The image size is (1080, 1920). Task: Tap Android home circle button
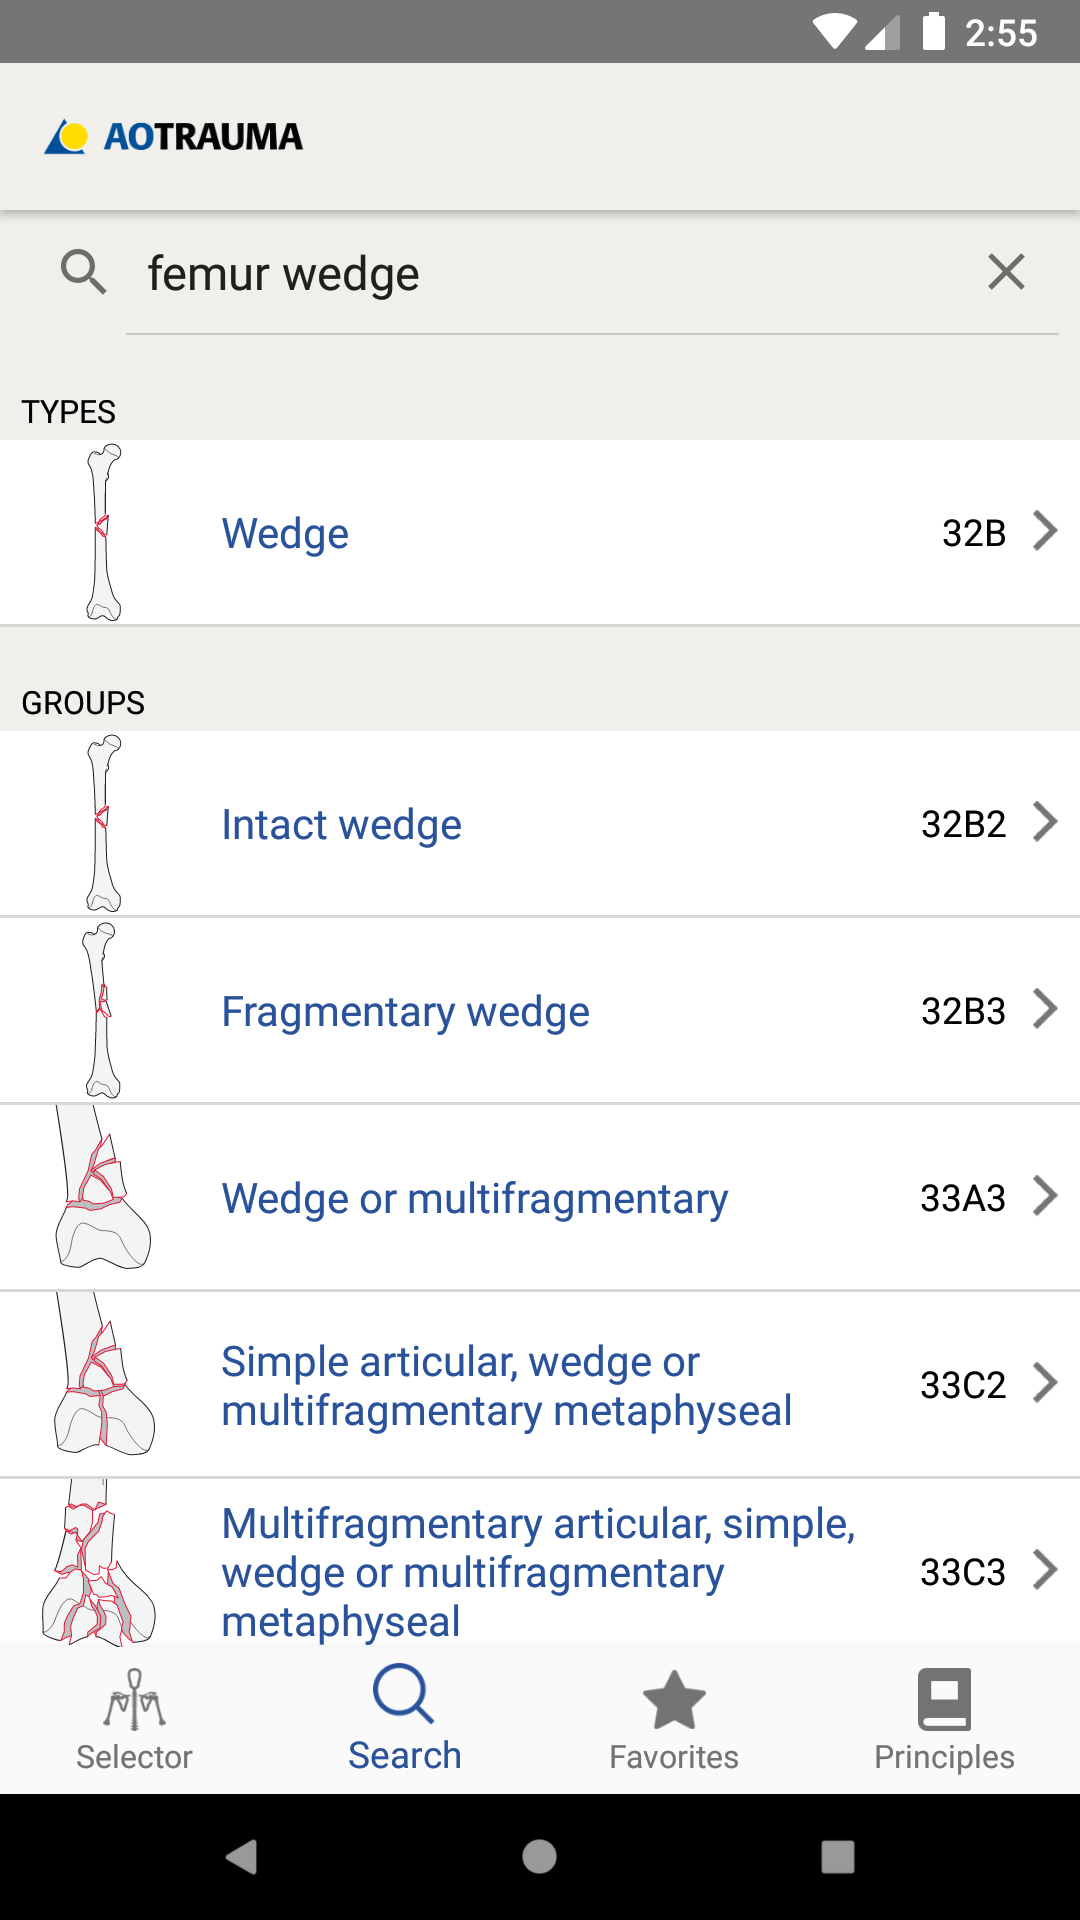point(540,1857)
